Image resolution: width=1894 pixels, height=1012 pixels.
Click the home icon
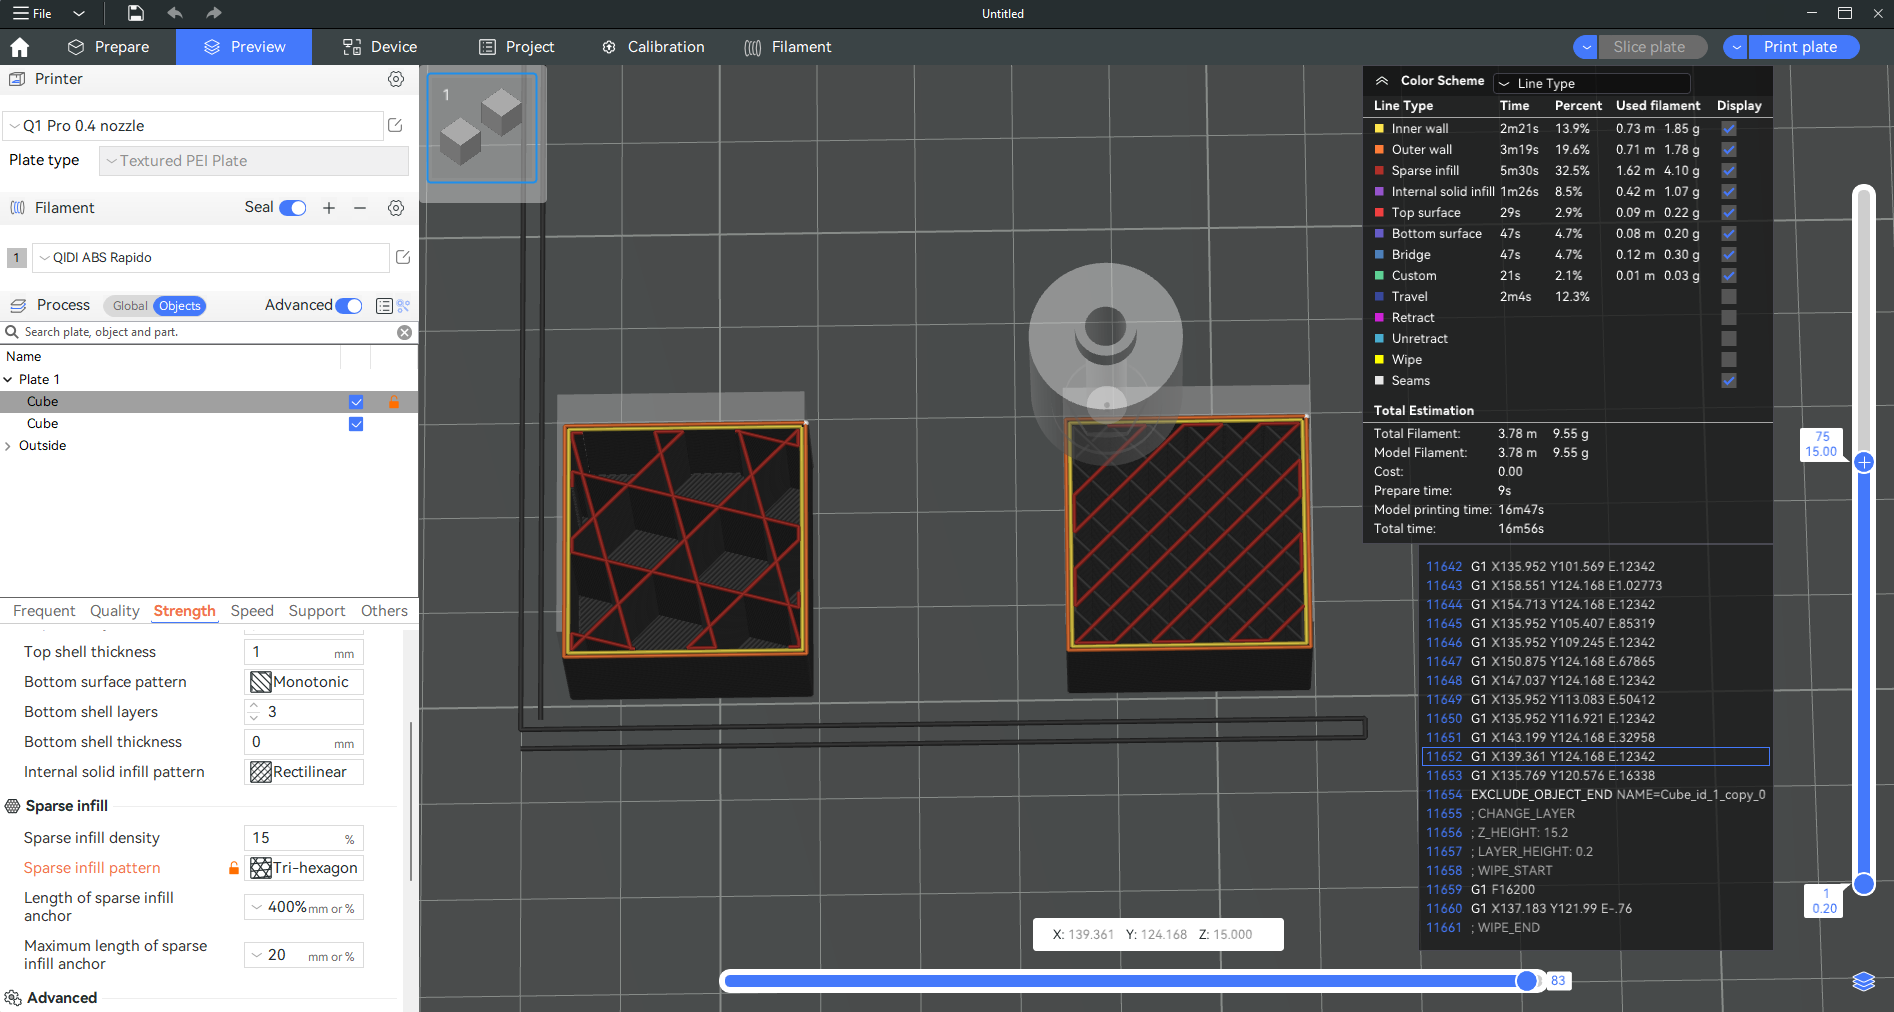pyautogui.click(x=19, y=47)
